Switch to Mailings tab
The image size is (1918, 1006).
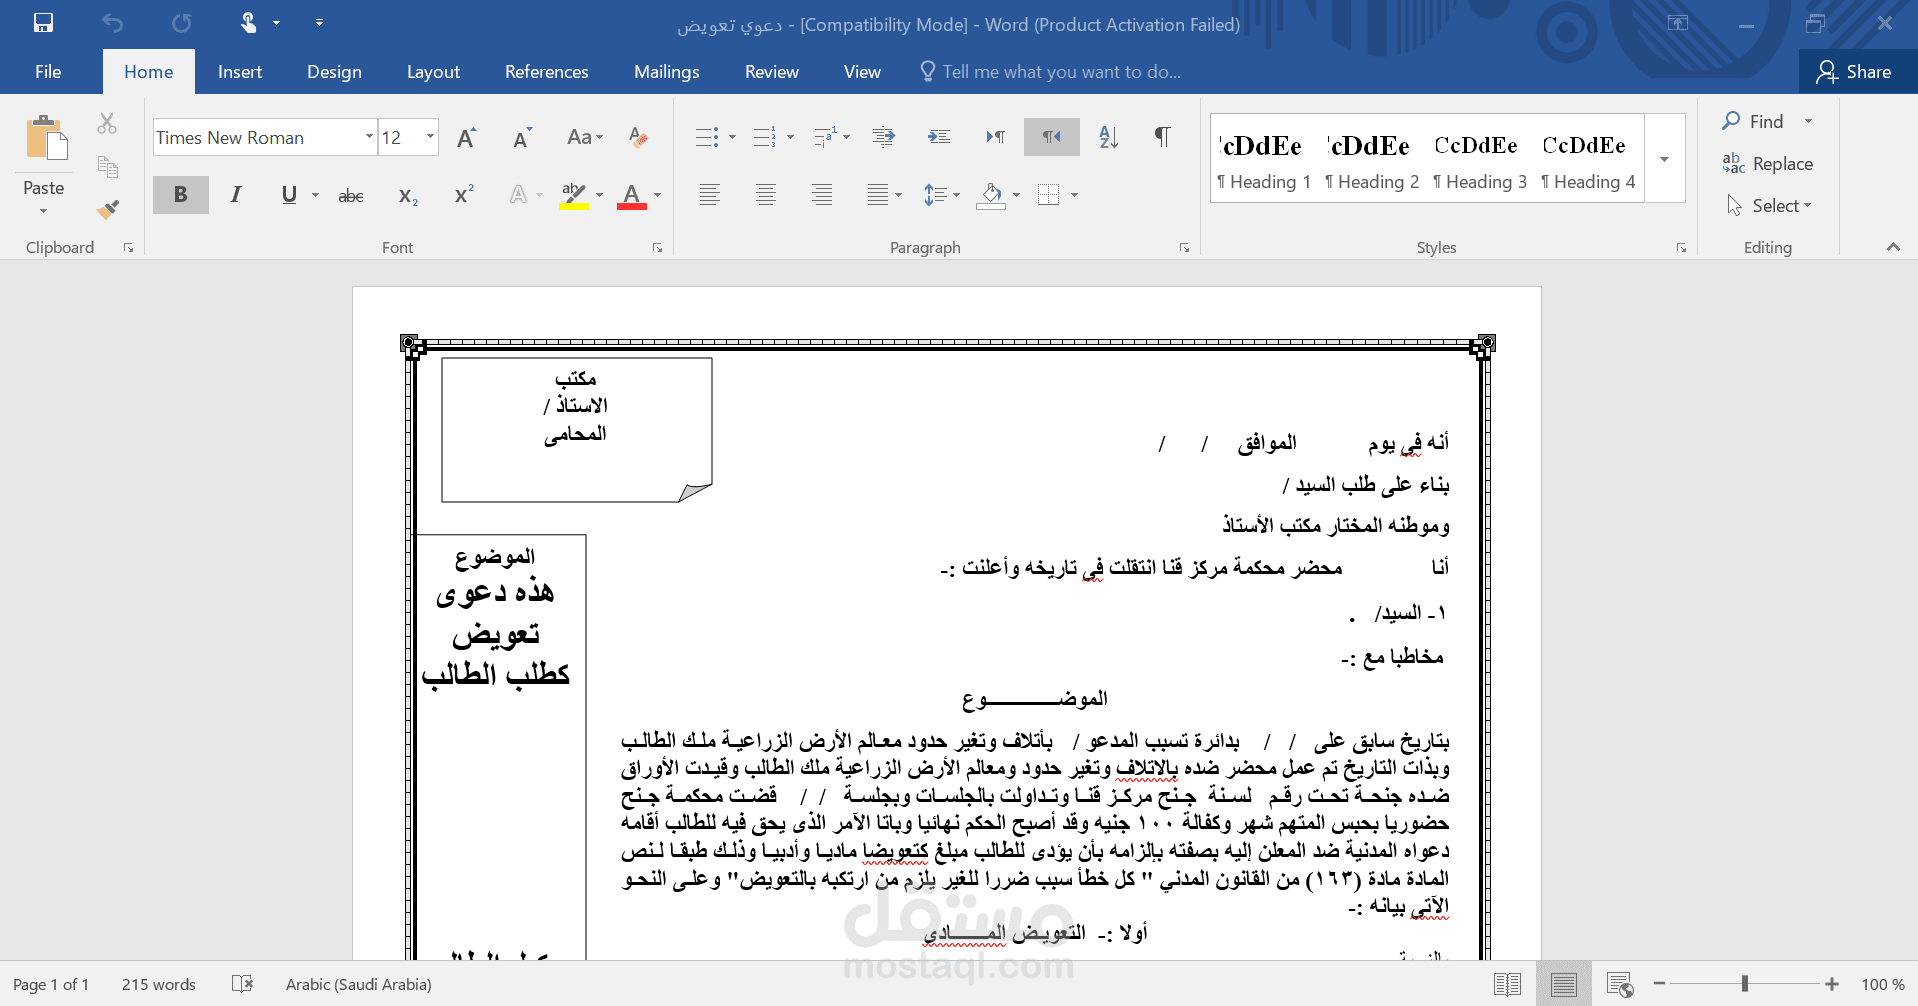tap(666, 72)
